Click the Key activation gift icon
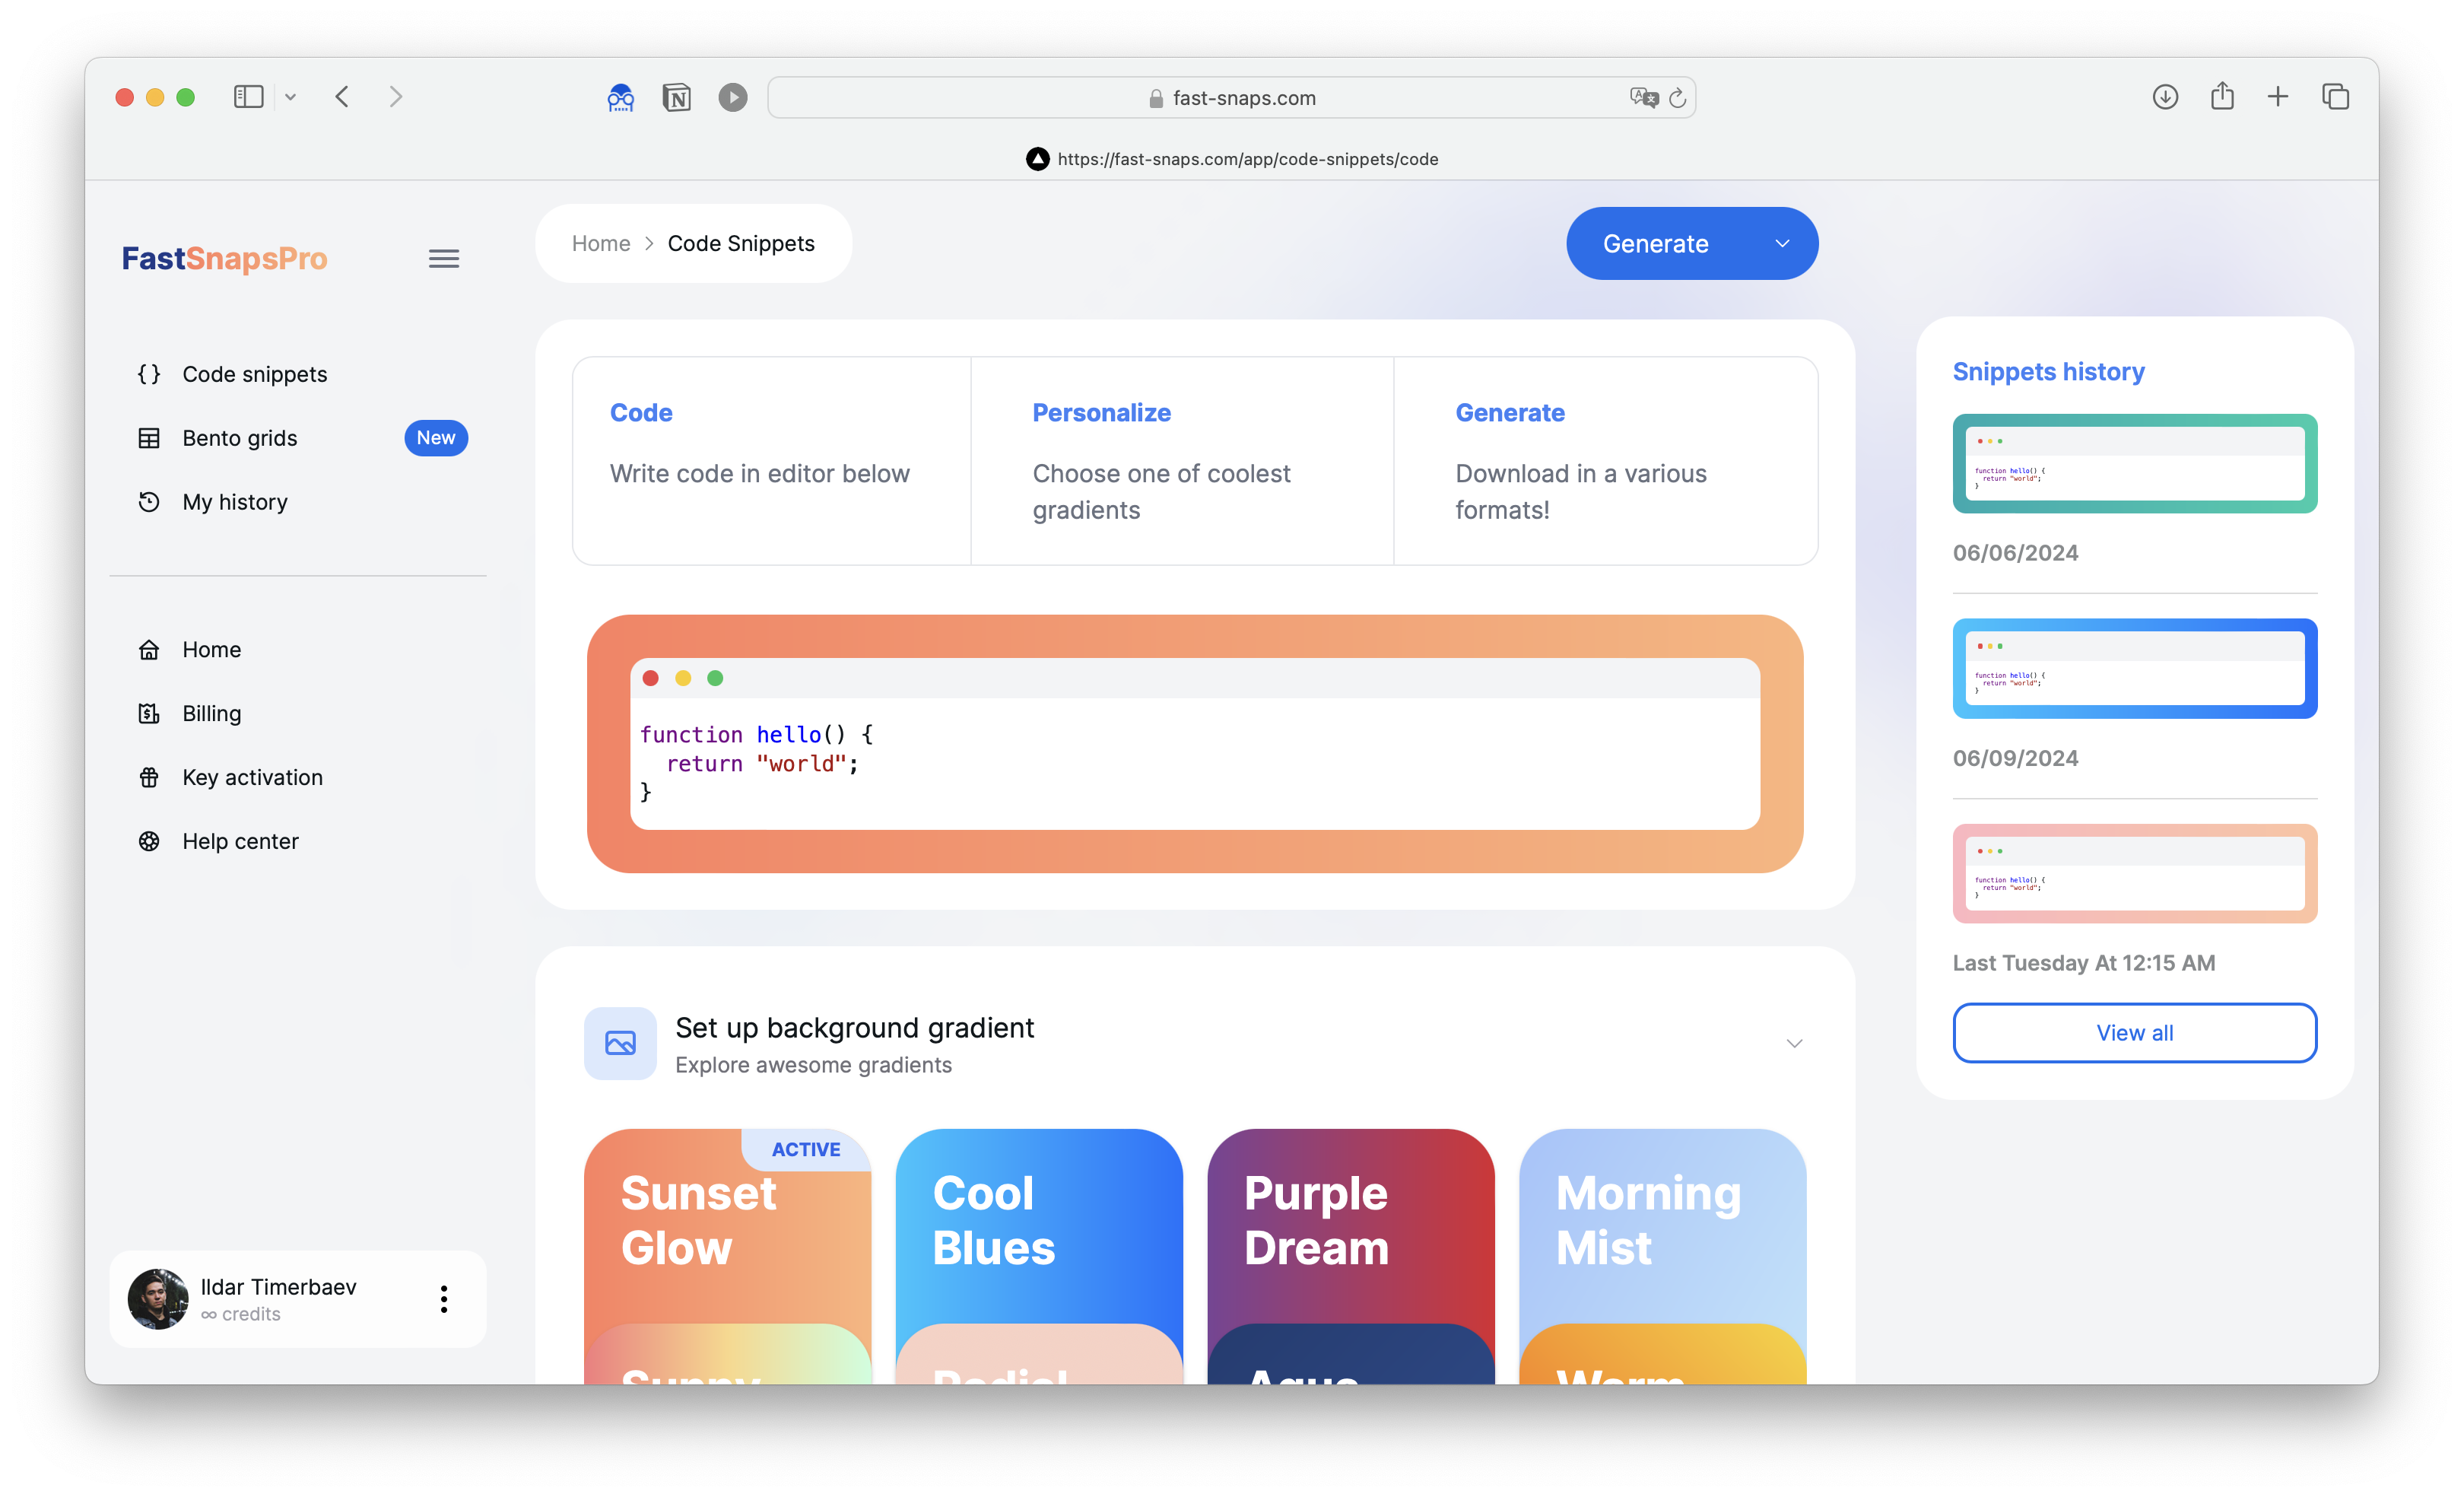The width and height of the screenshot is (2464, 1497). tap(149, 778)
